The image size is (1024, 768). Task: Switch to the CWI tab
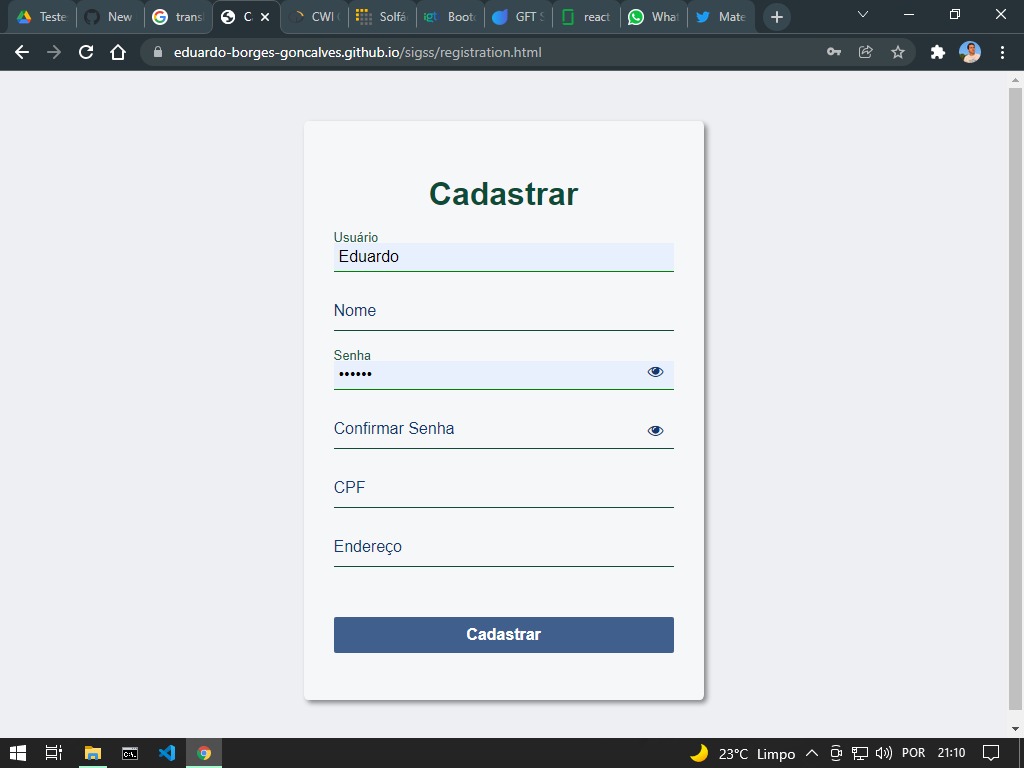pos(314,17)
